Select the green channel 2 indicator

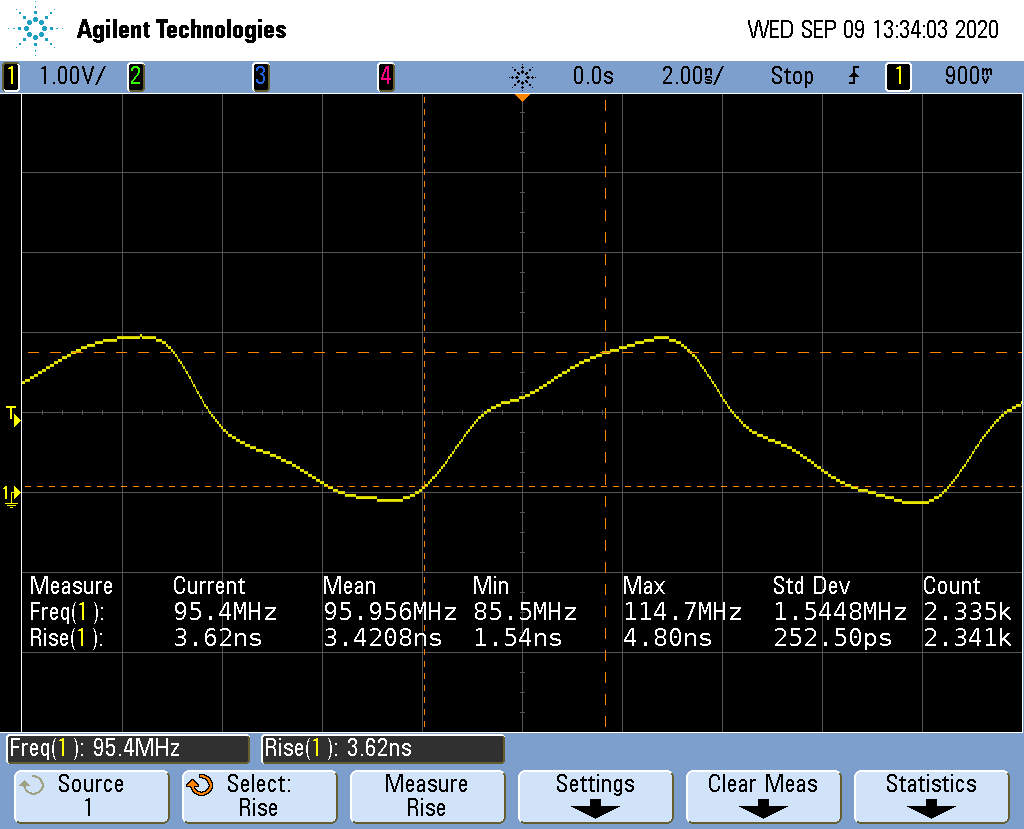point(135,76)
